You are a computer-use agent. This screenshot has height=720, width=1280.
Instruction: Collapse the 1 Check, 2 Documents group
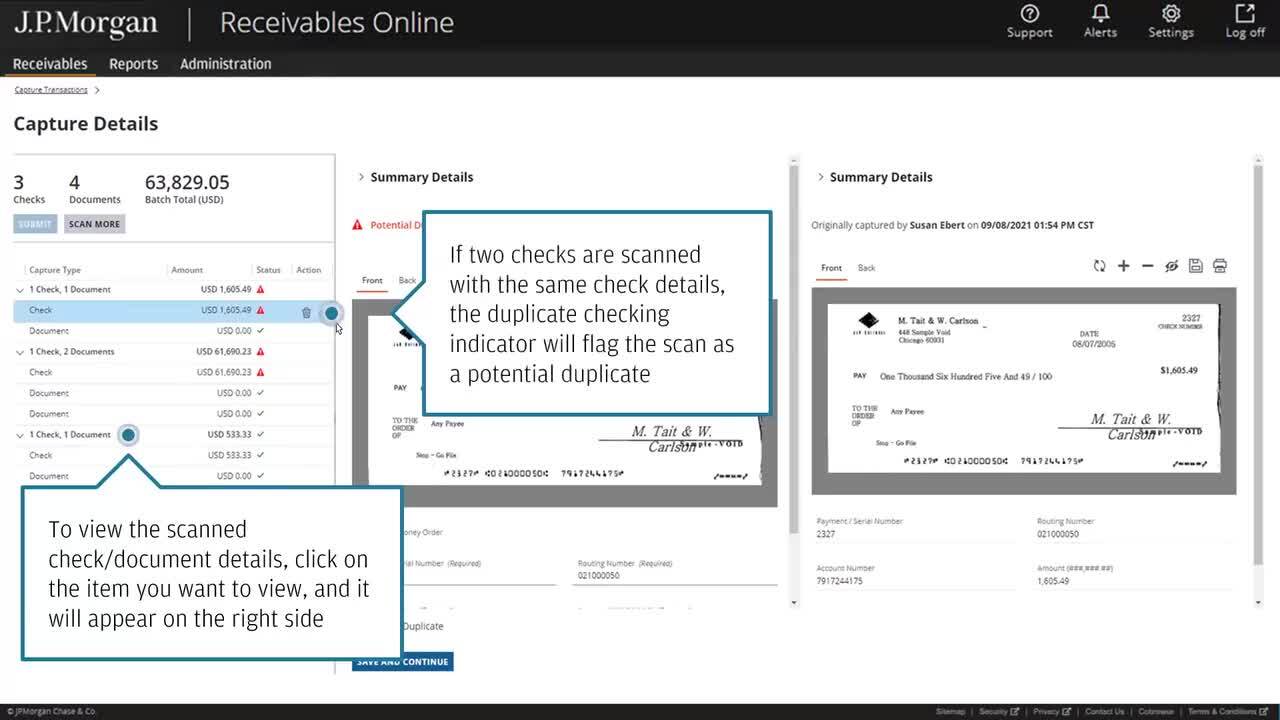[x=20, y=352]
